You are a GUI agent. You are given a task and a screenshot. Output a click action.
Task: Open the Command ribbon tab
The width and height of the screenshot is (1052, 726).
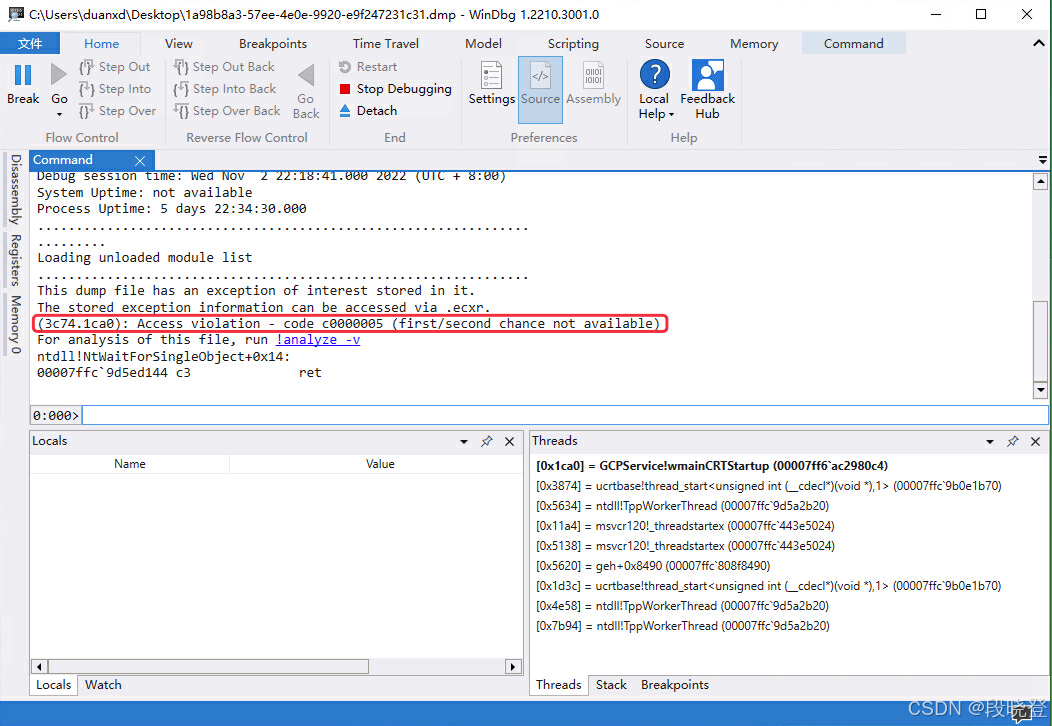853,44
